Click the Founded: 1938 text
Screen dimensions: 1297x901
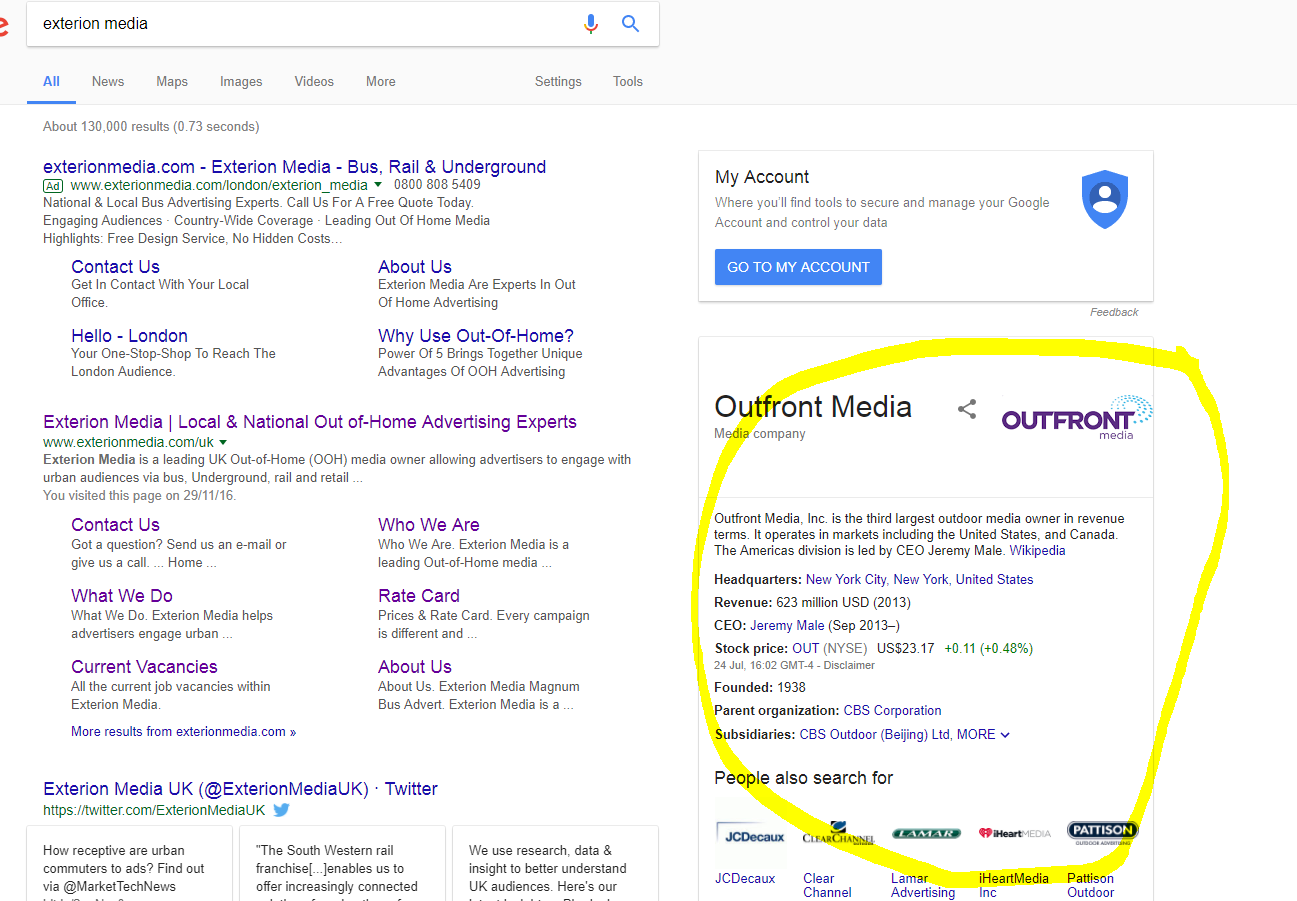(x=760, y=688)
